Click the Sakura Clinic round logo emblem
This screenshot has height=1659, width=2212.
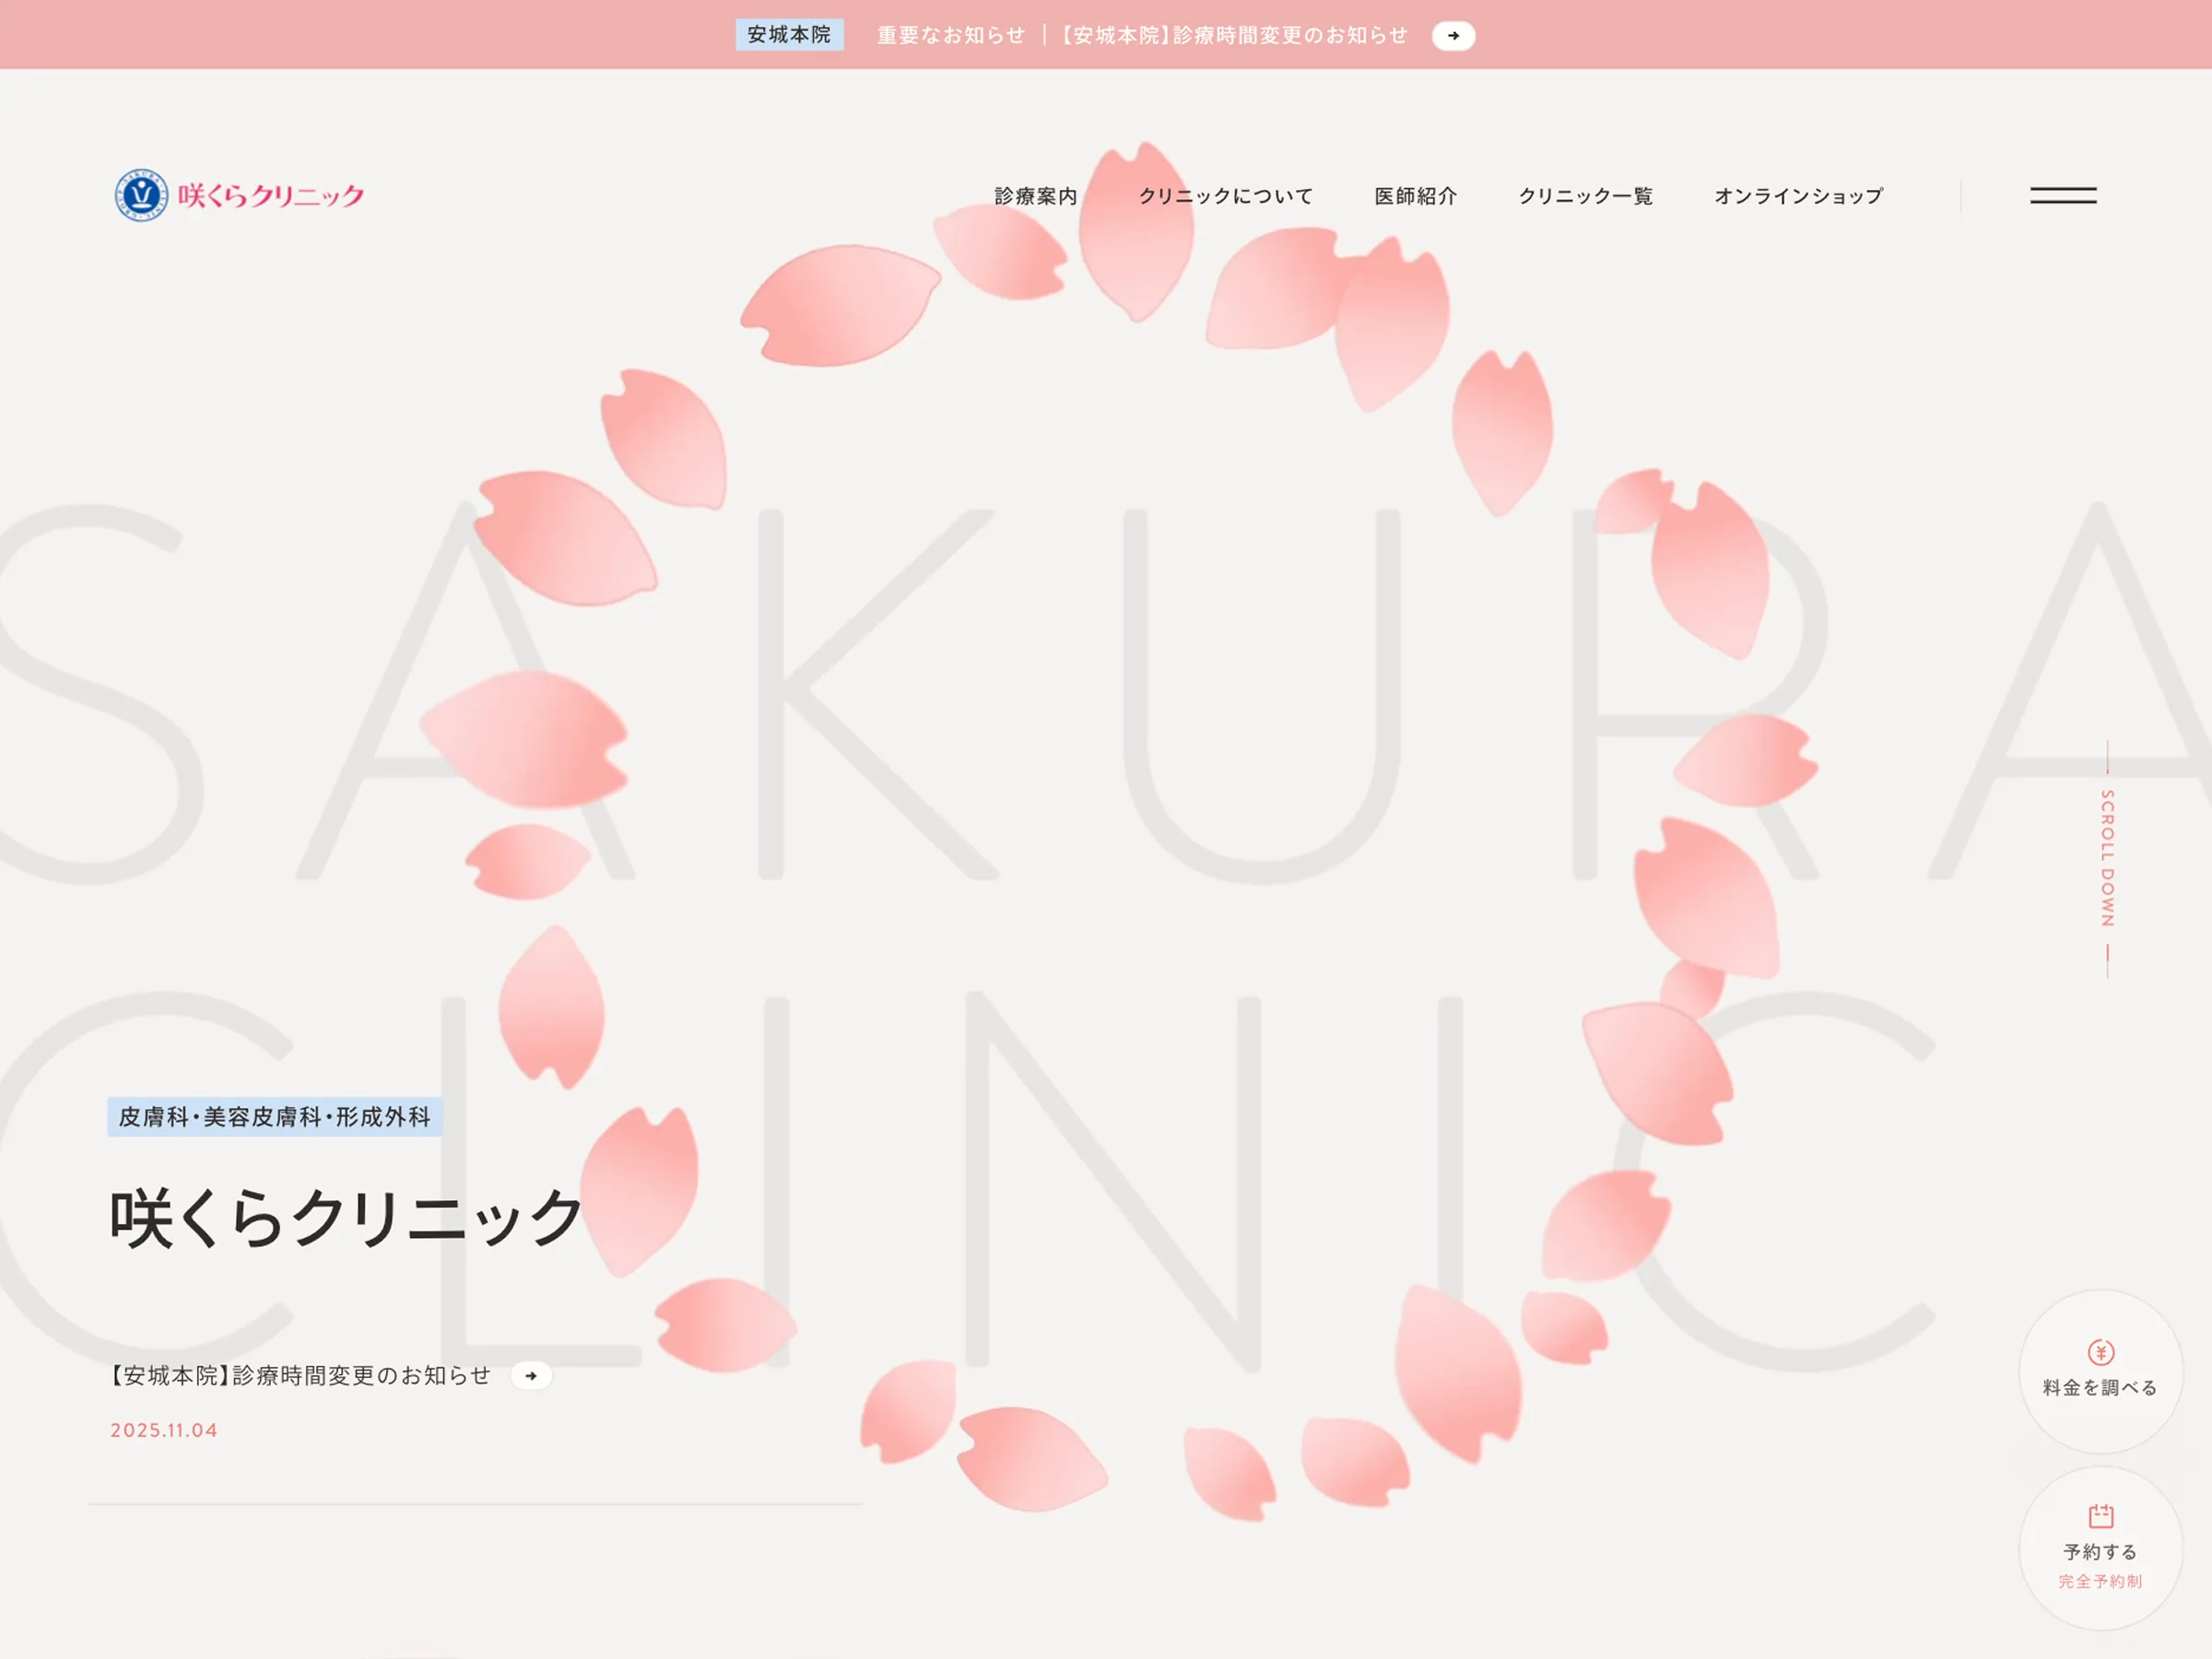pos(141,195)
